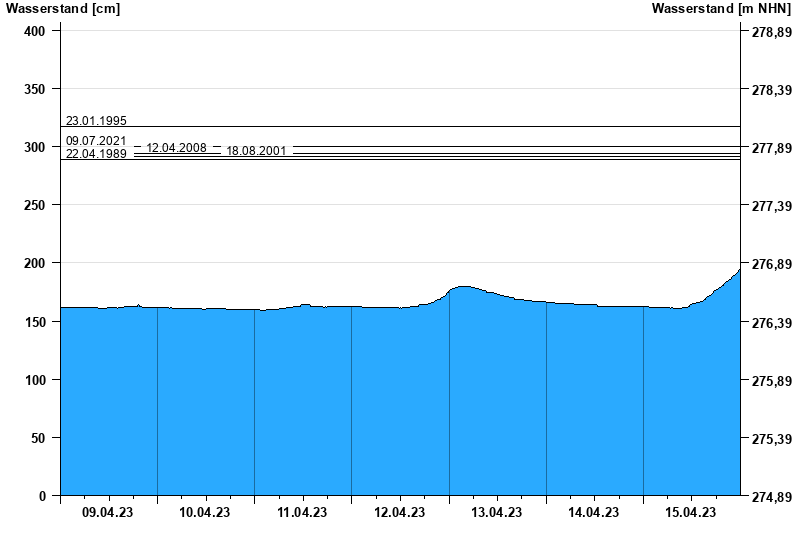Select the 22.04.1989 reference line label
Image resolution: width=800 pixels, height=550 pixels.
tap(96, 154)
